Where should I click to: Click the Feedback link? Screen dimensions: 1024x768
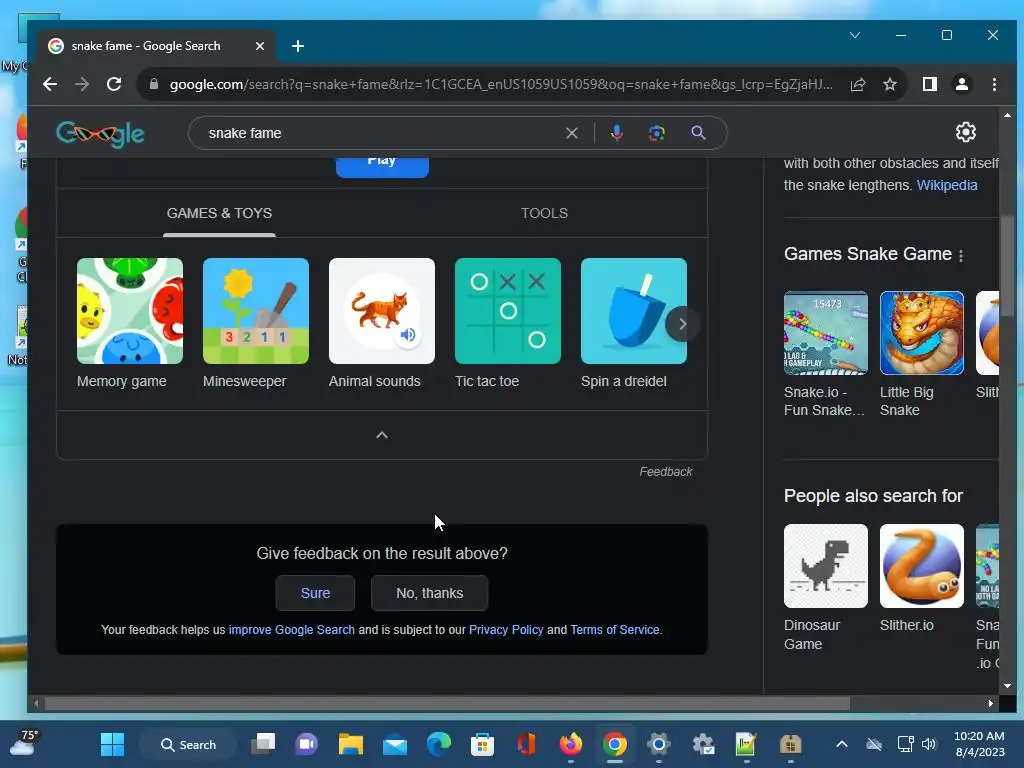(x=665, y=472)
